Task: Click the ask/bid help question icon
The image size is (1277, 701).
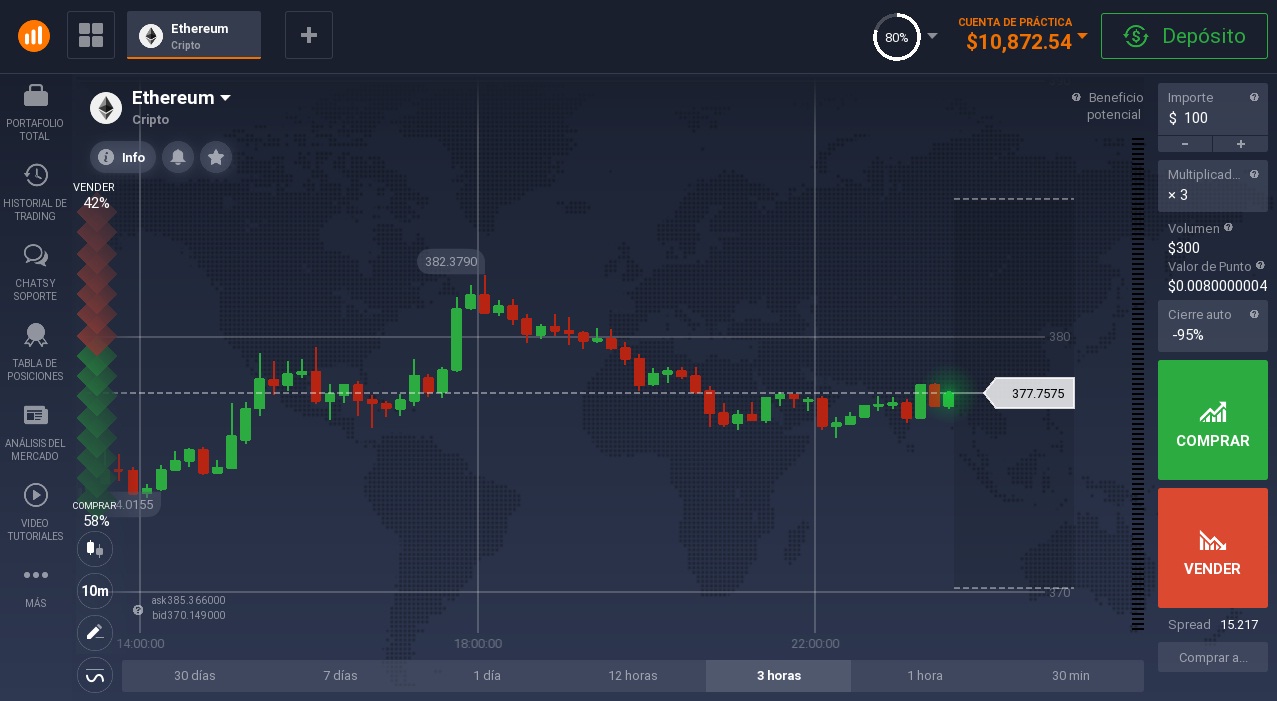Action: click(138, 609)
